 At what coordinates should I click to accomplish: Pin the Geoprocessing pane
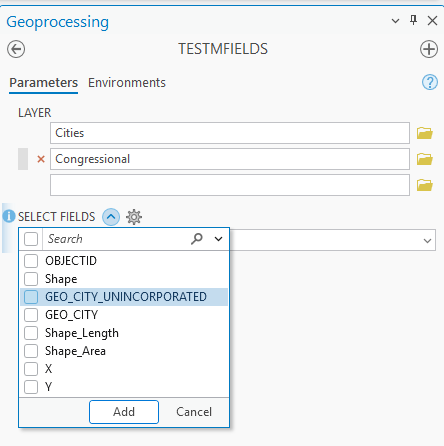(x=413, y=21)
